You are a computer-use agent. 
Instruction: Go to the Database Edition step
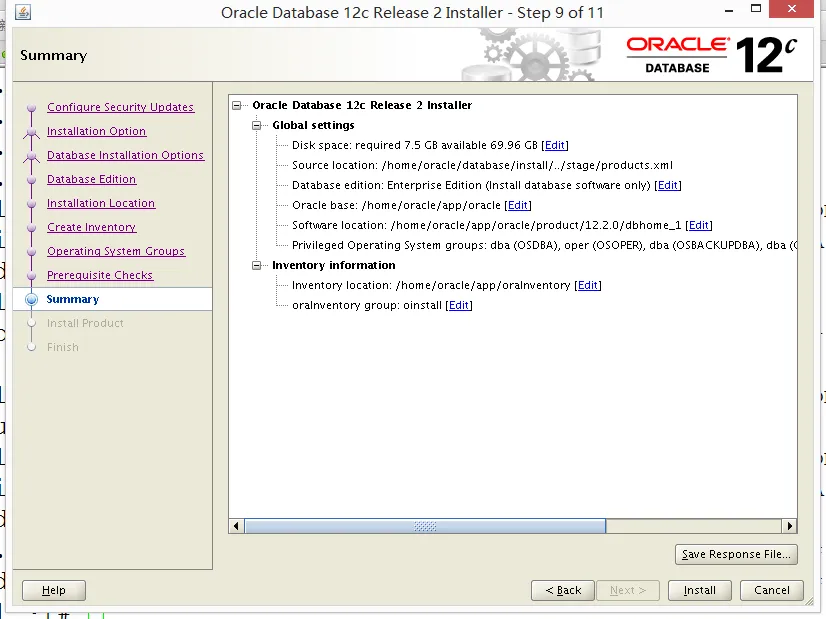coord(92,179)
